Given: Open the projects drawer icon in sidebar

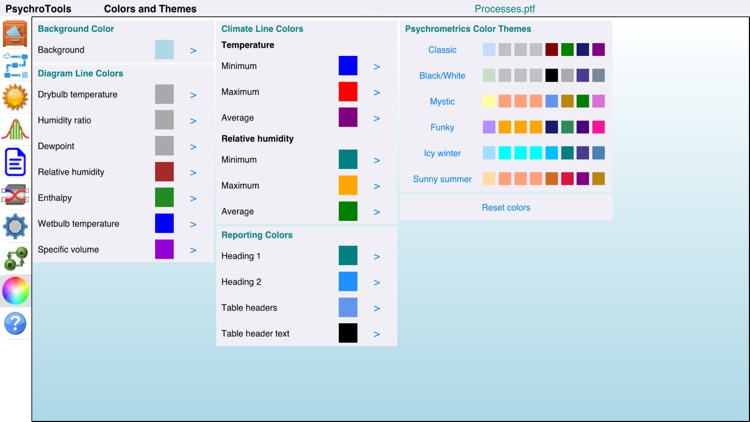Looking at the screenshot, I should pos(15,34).
